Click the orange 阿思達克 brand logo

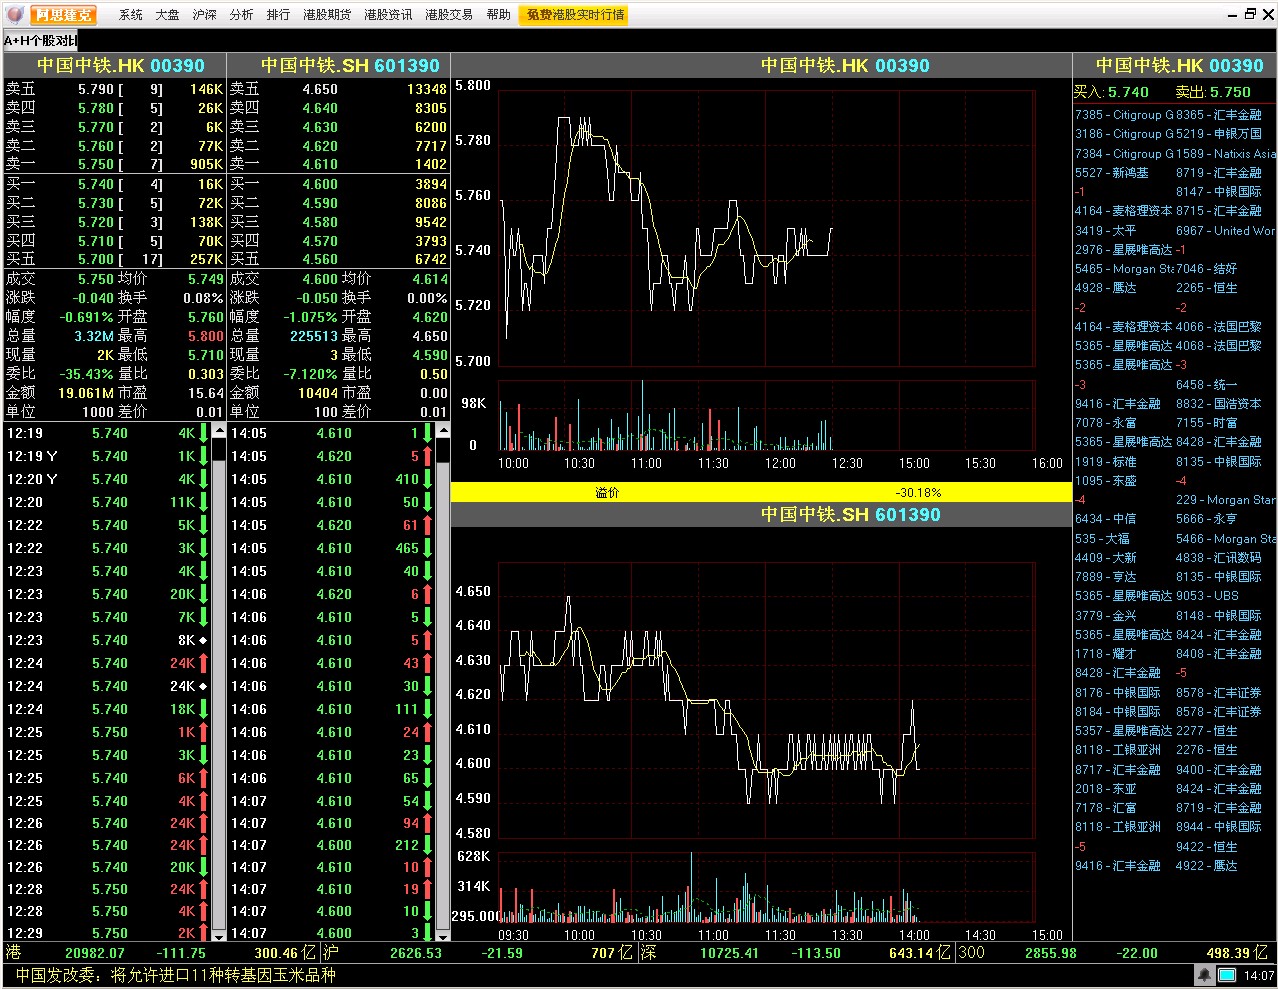(x=63, y=15)
